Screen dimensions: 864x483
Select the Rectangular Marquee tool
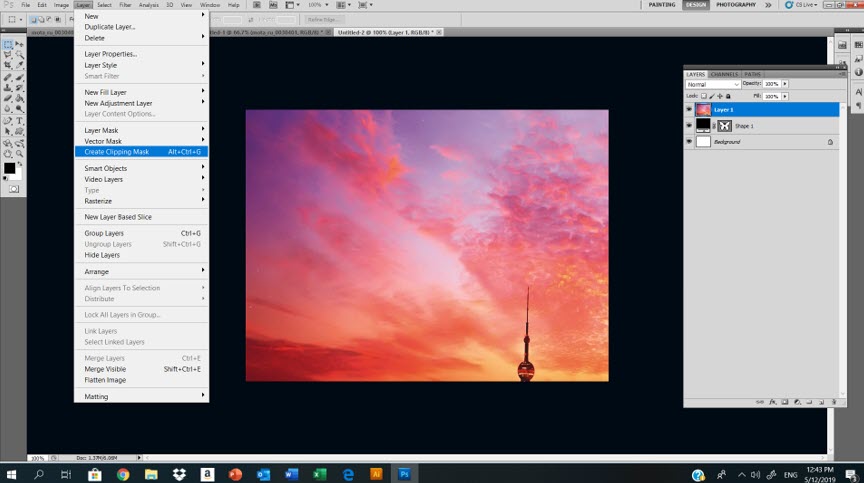[x=8, y=44]
